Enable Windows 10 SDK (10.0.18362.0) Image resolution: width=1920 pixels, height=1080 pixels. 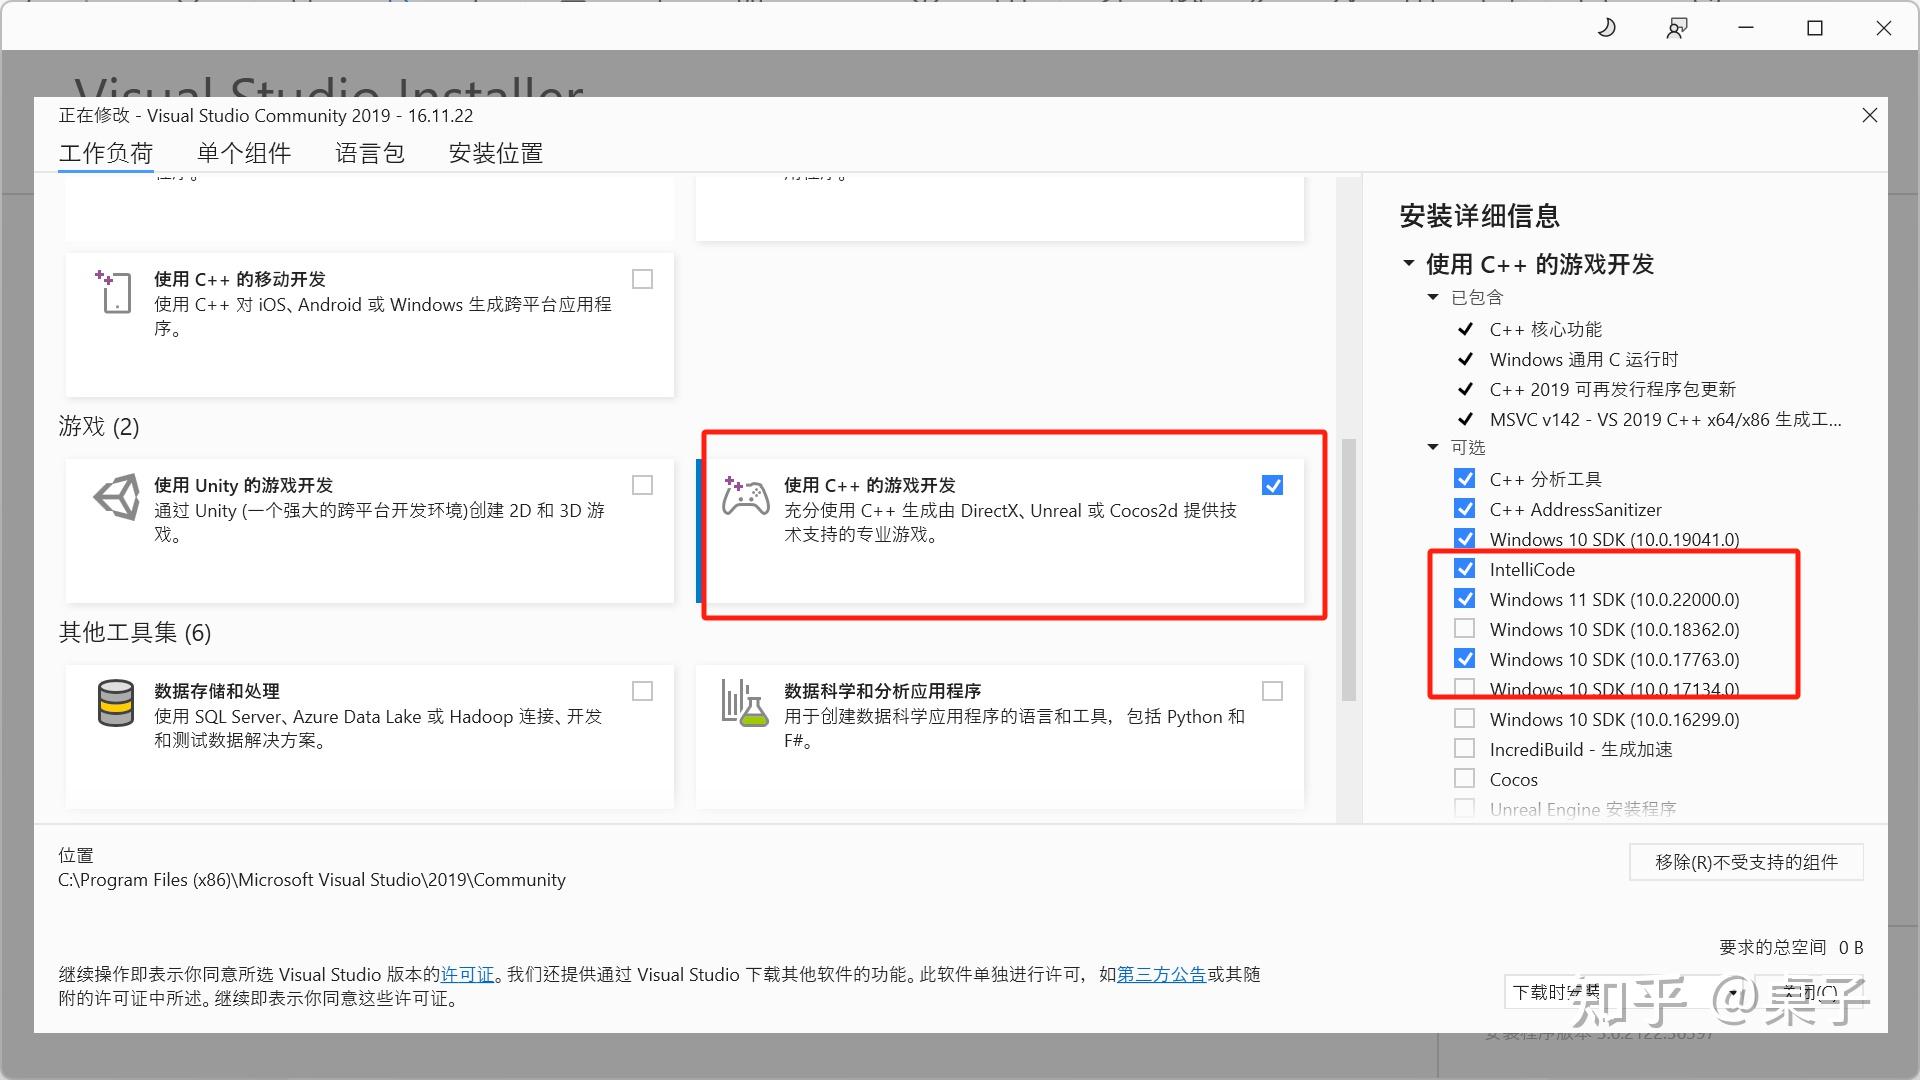point(1465,628)
